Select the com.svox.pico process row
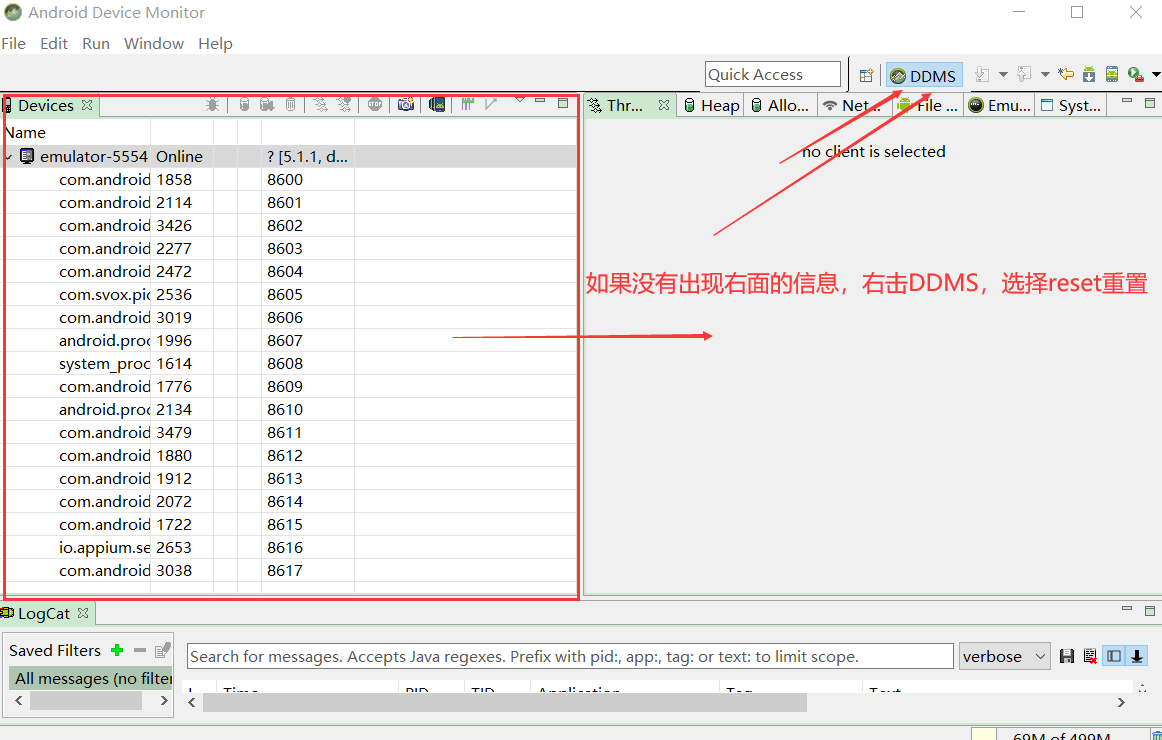This screenshot has width=1162, height=740. coord(290,294)
